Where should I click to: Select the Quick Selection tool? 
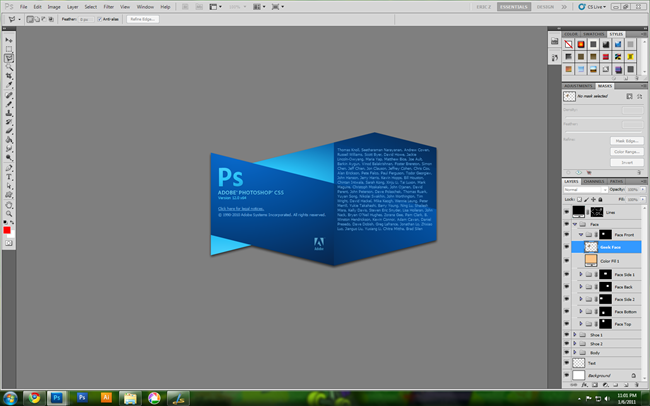click(x=9, y=67)
